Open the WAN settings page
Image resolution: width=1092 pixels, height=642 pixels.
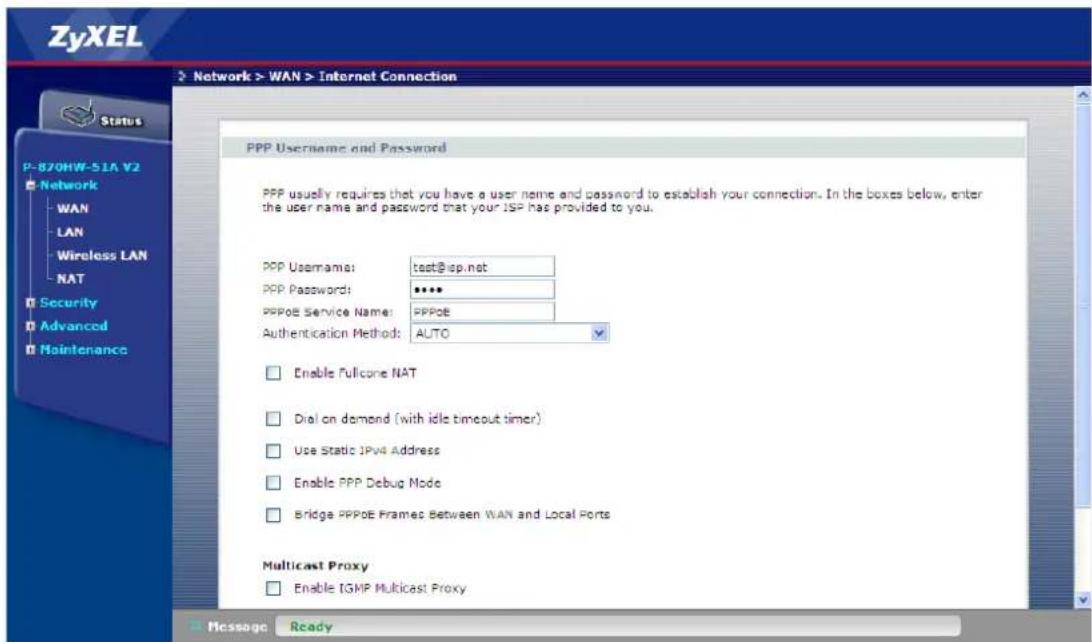tap(72, 208)
